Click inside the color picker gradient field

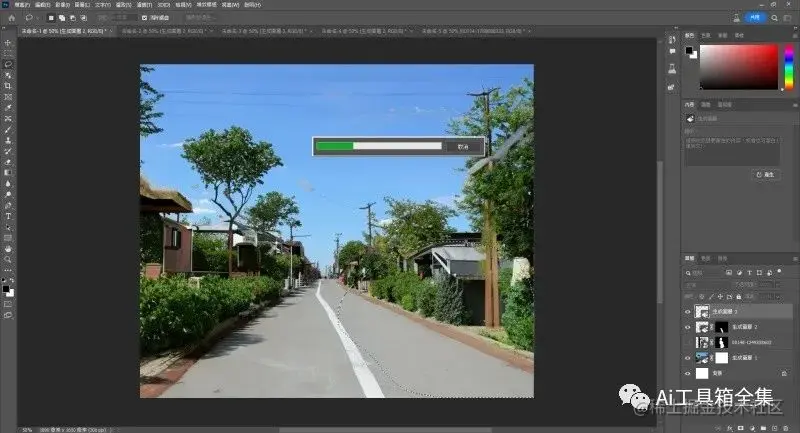pyautogui.click(x=738, y=67)
